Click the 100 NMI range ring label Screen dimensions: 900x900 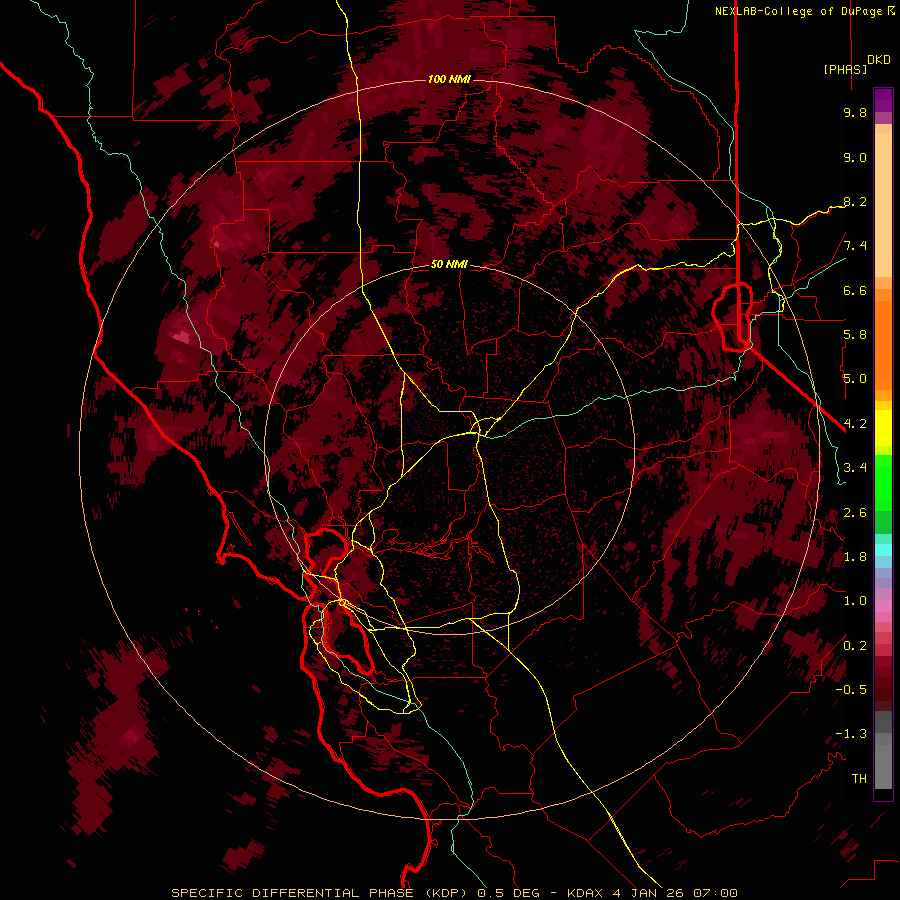tap(449, 79)
